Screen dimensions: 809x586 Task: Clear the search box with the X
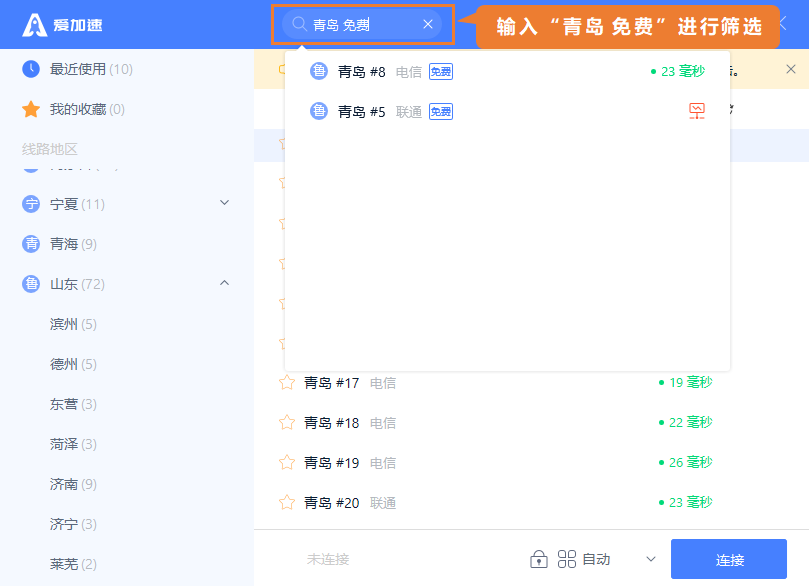[428, 24]
